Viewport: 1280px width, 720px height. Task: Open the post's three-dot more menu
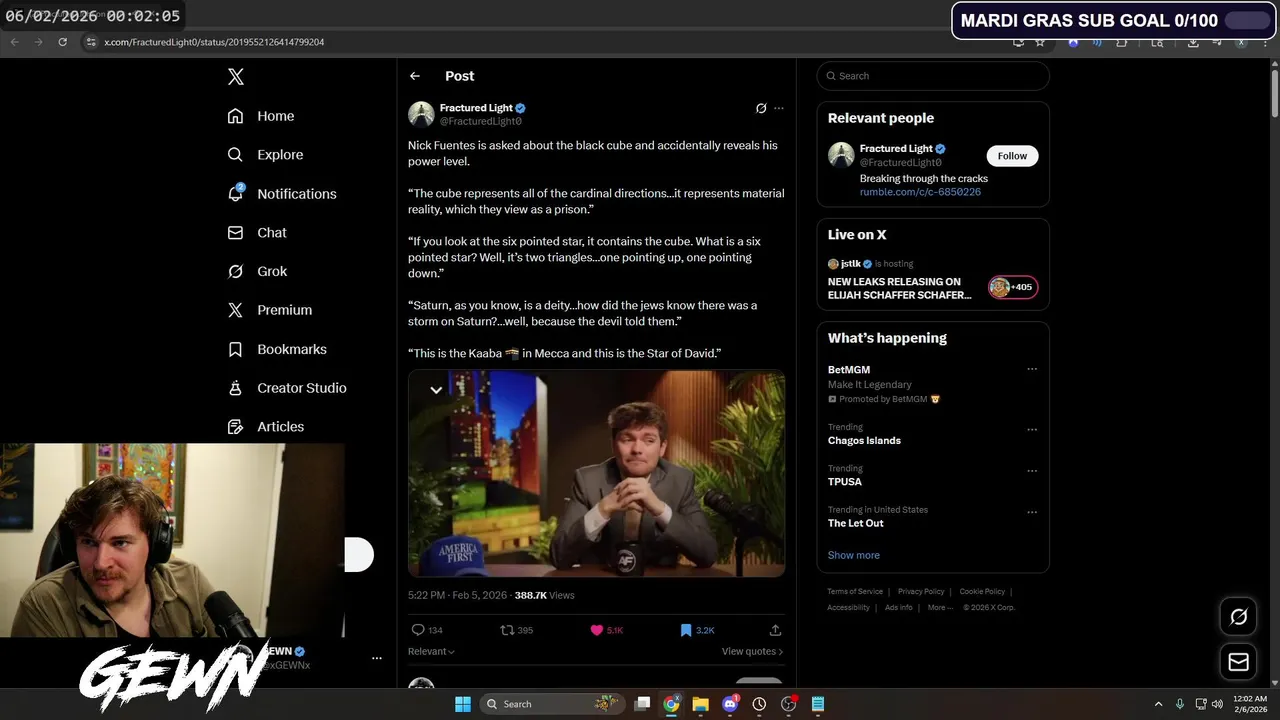click(x=779, y=108)
